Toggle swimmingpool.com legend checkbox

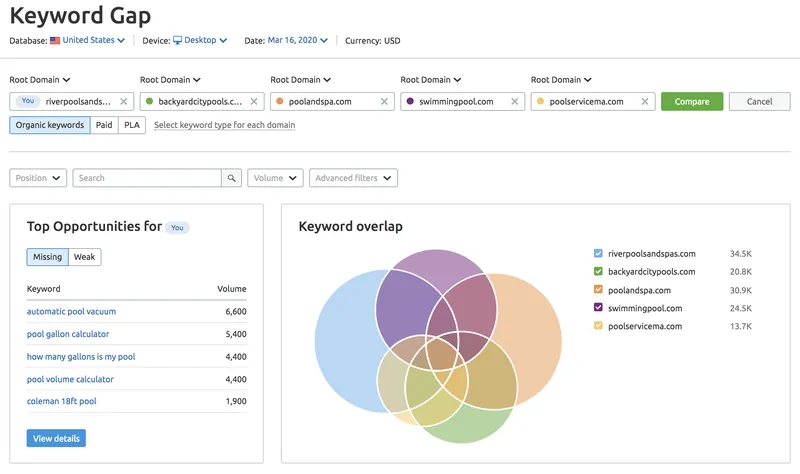tap(598, 308)
